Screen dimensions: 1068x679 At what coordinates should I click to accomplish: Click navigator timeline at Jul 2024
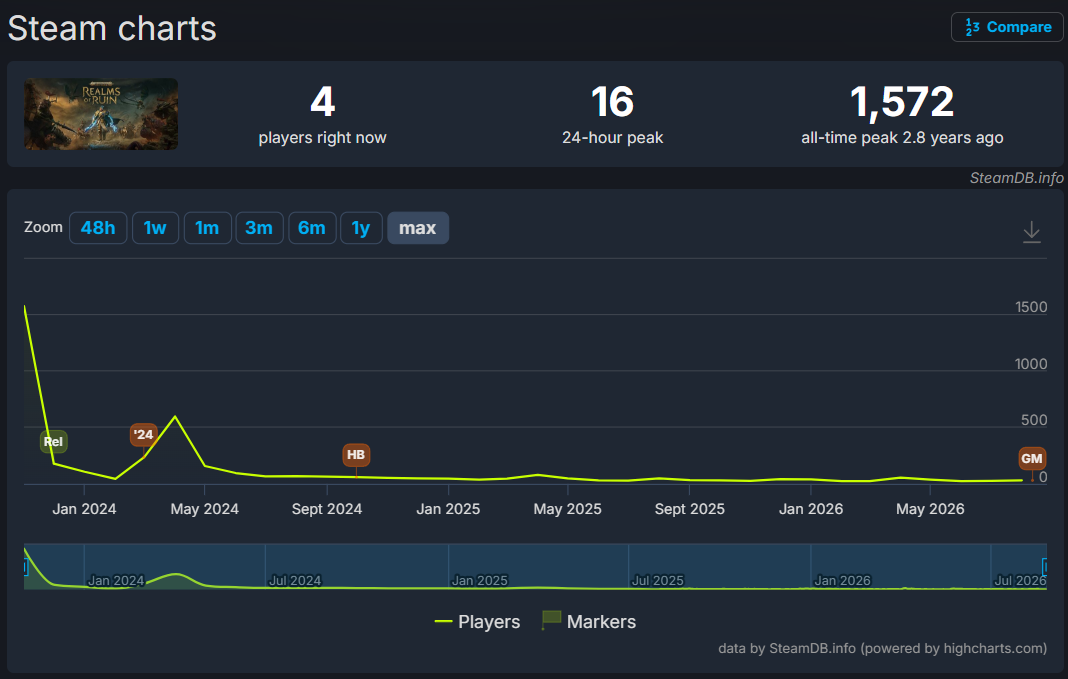tap(295, 580)
